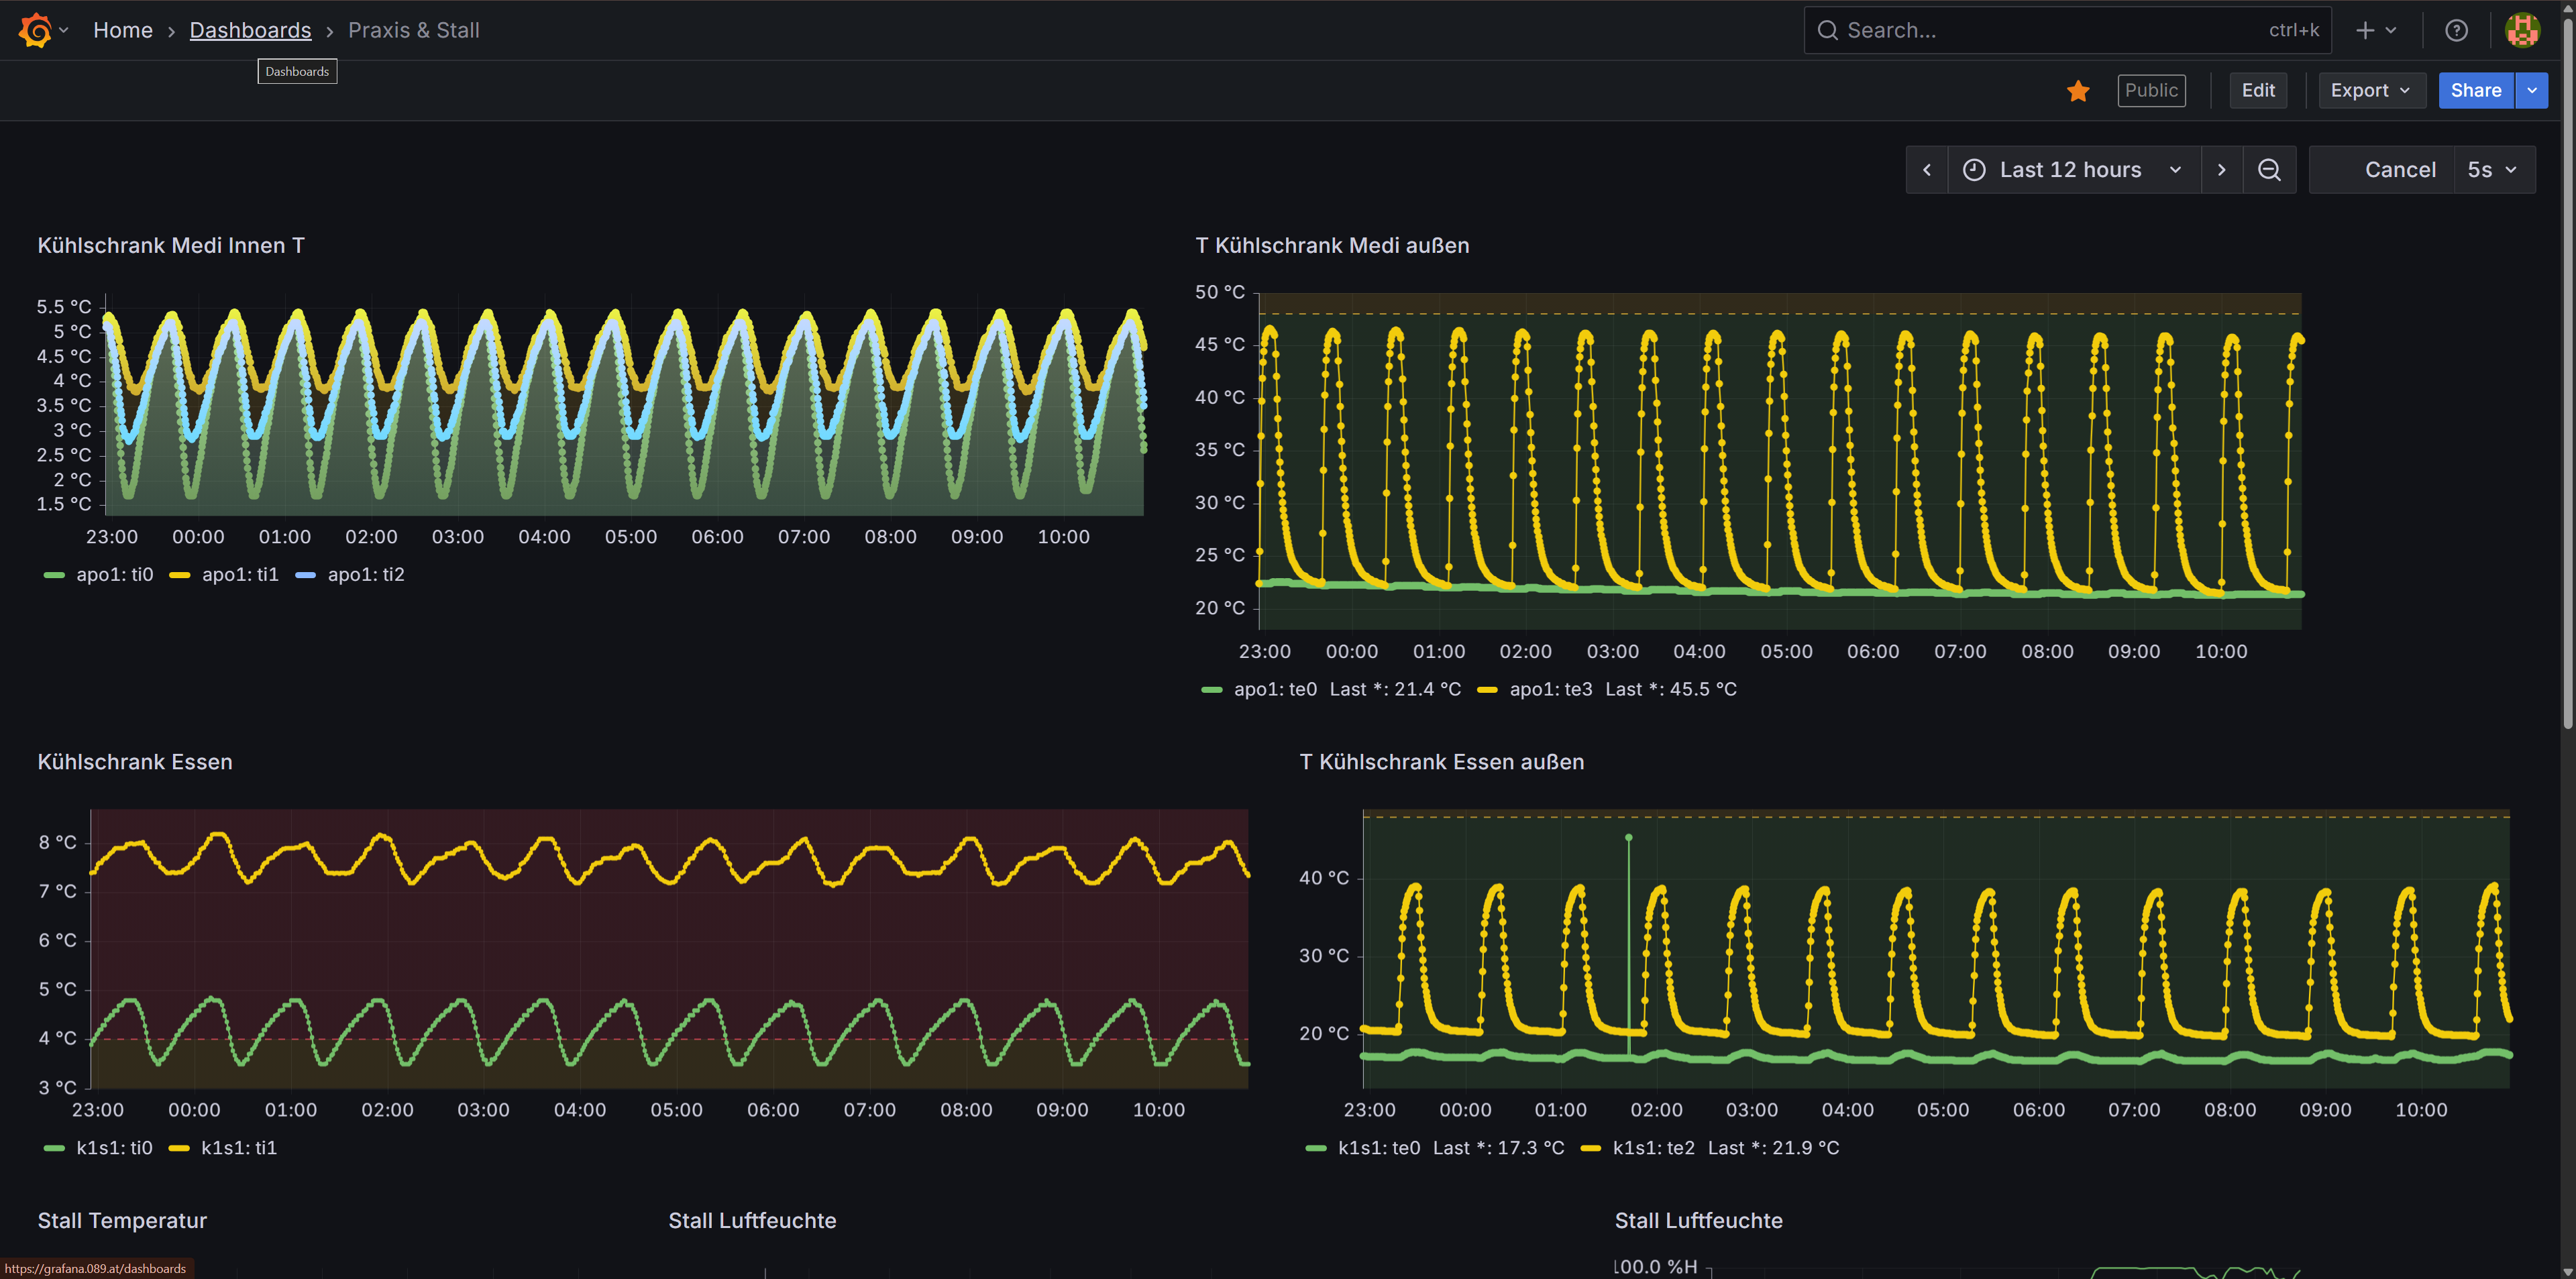The image size is (2576, 1279).
Task: Toggle apo1: te3 series legend
Action: click(1550, 689)
